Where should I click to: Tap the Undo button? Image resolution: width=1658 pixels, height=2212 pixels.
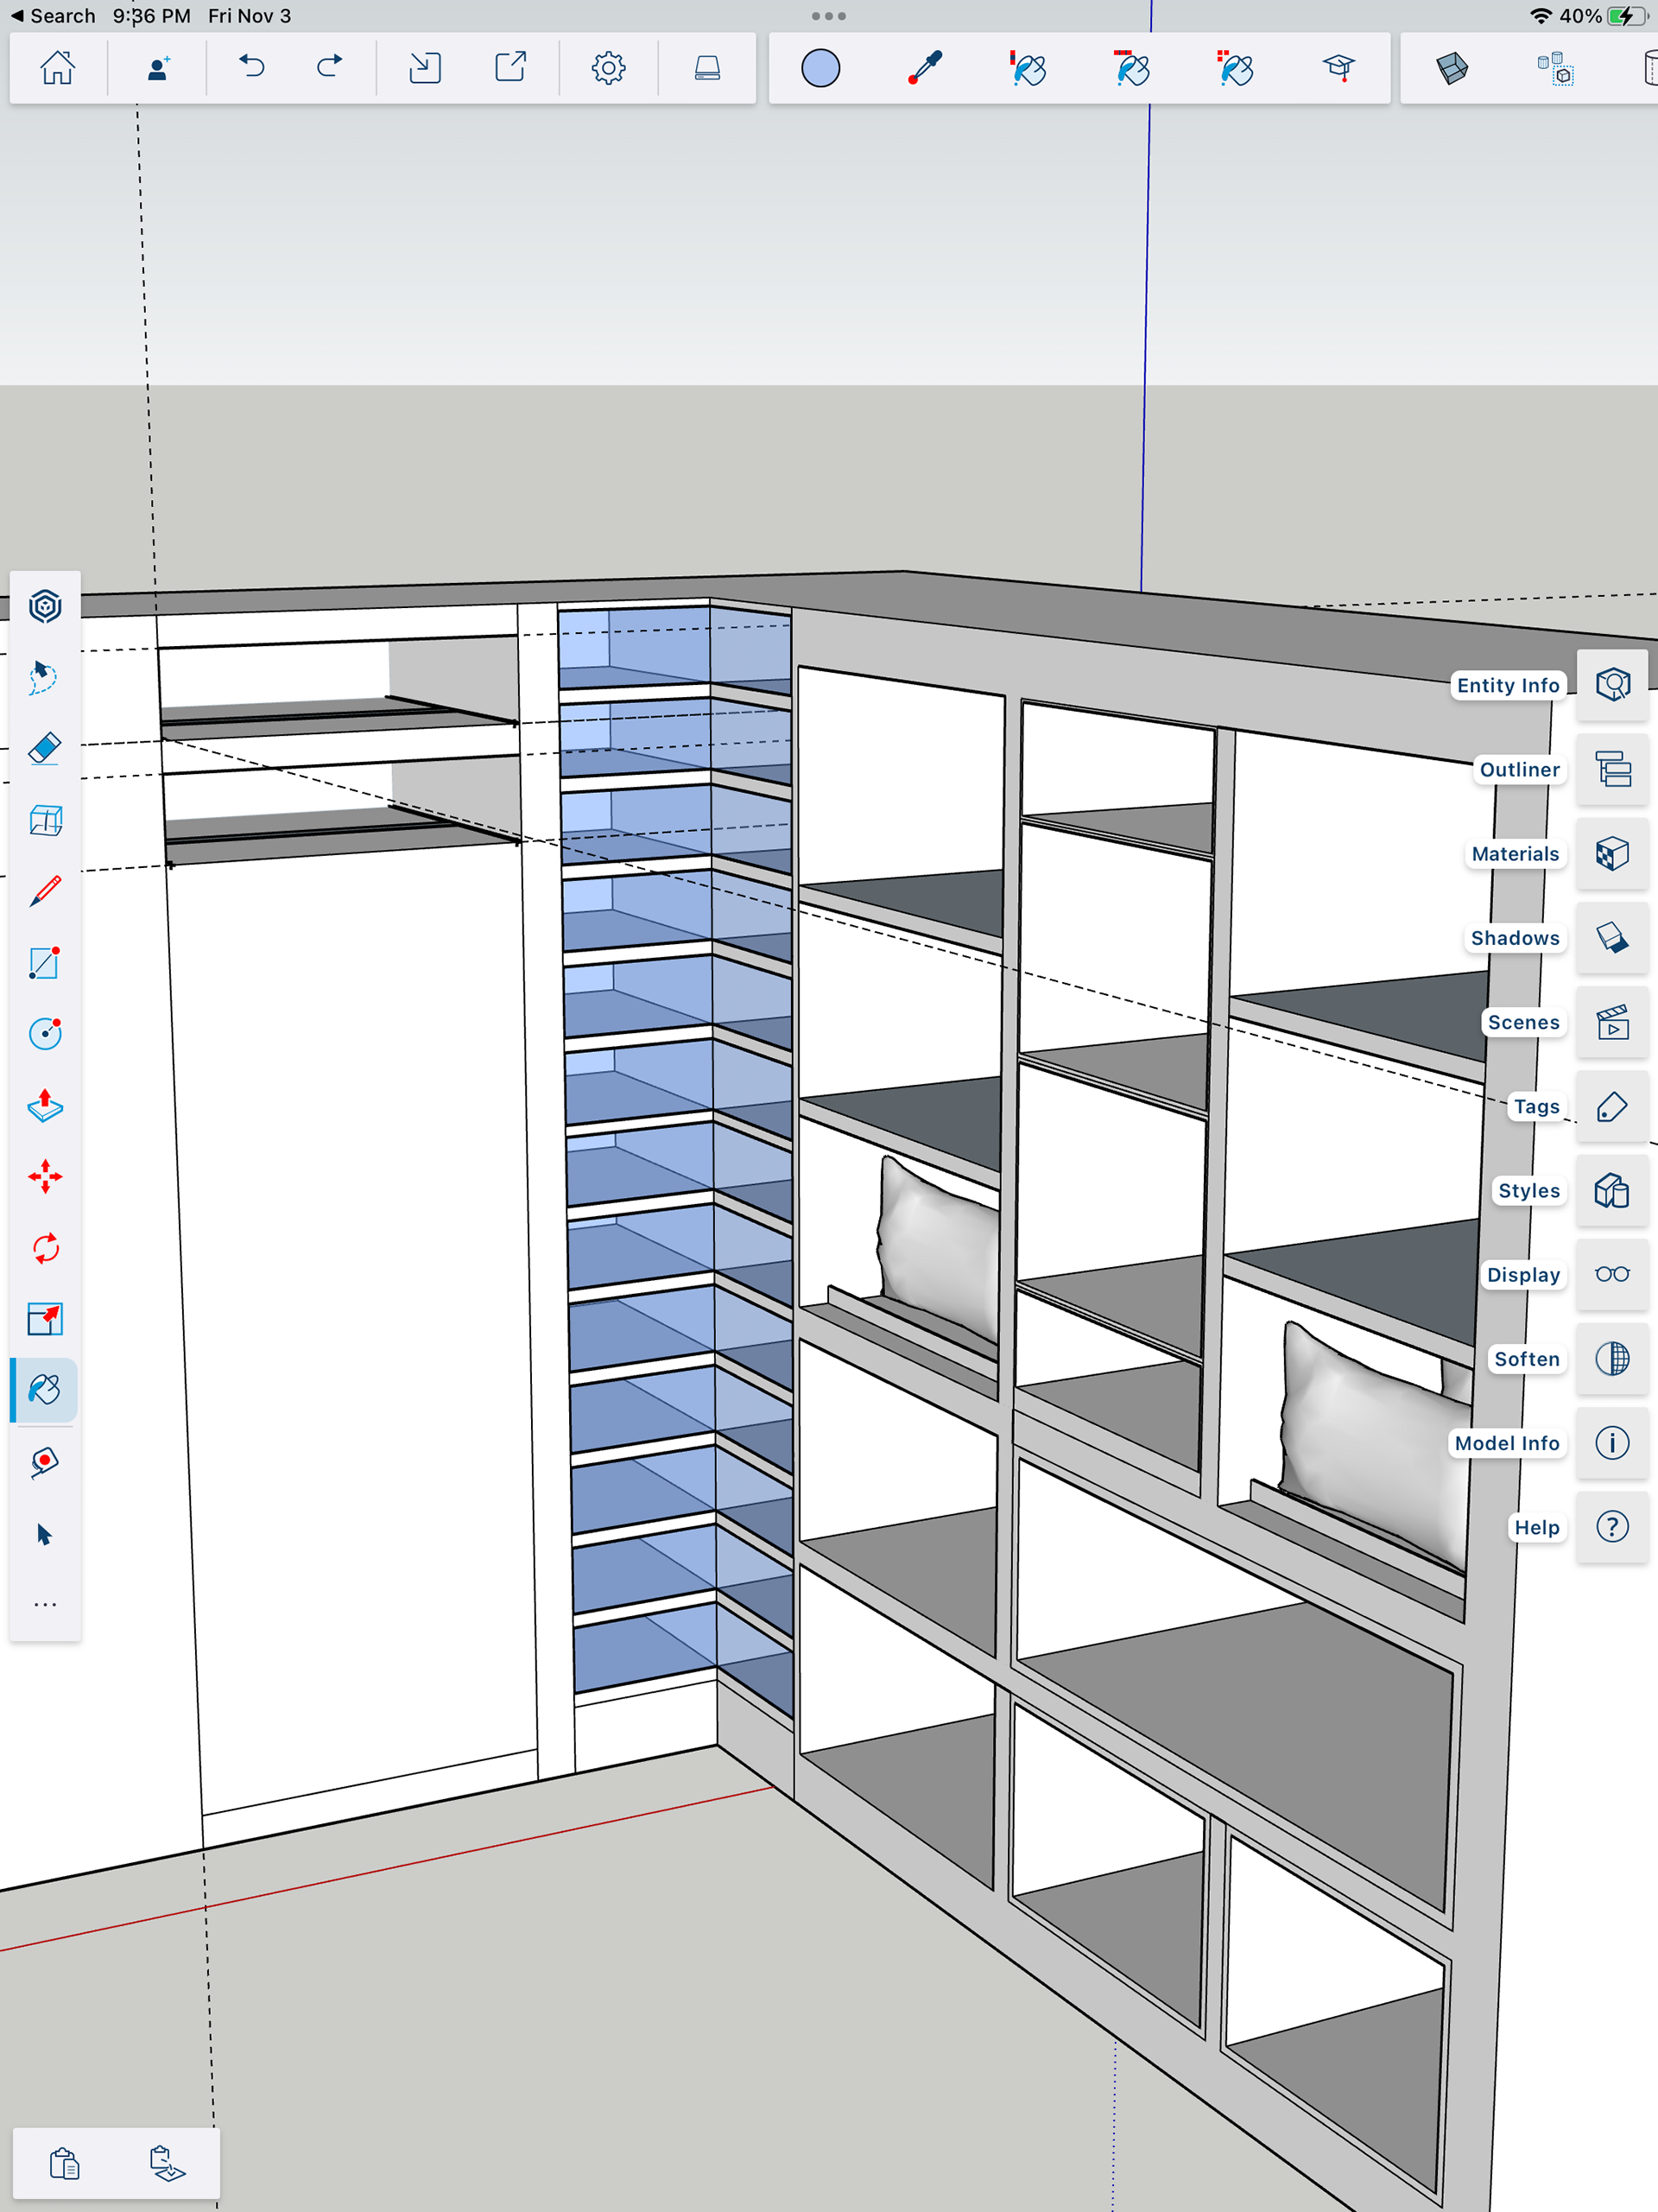coord(252,68)
